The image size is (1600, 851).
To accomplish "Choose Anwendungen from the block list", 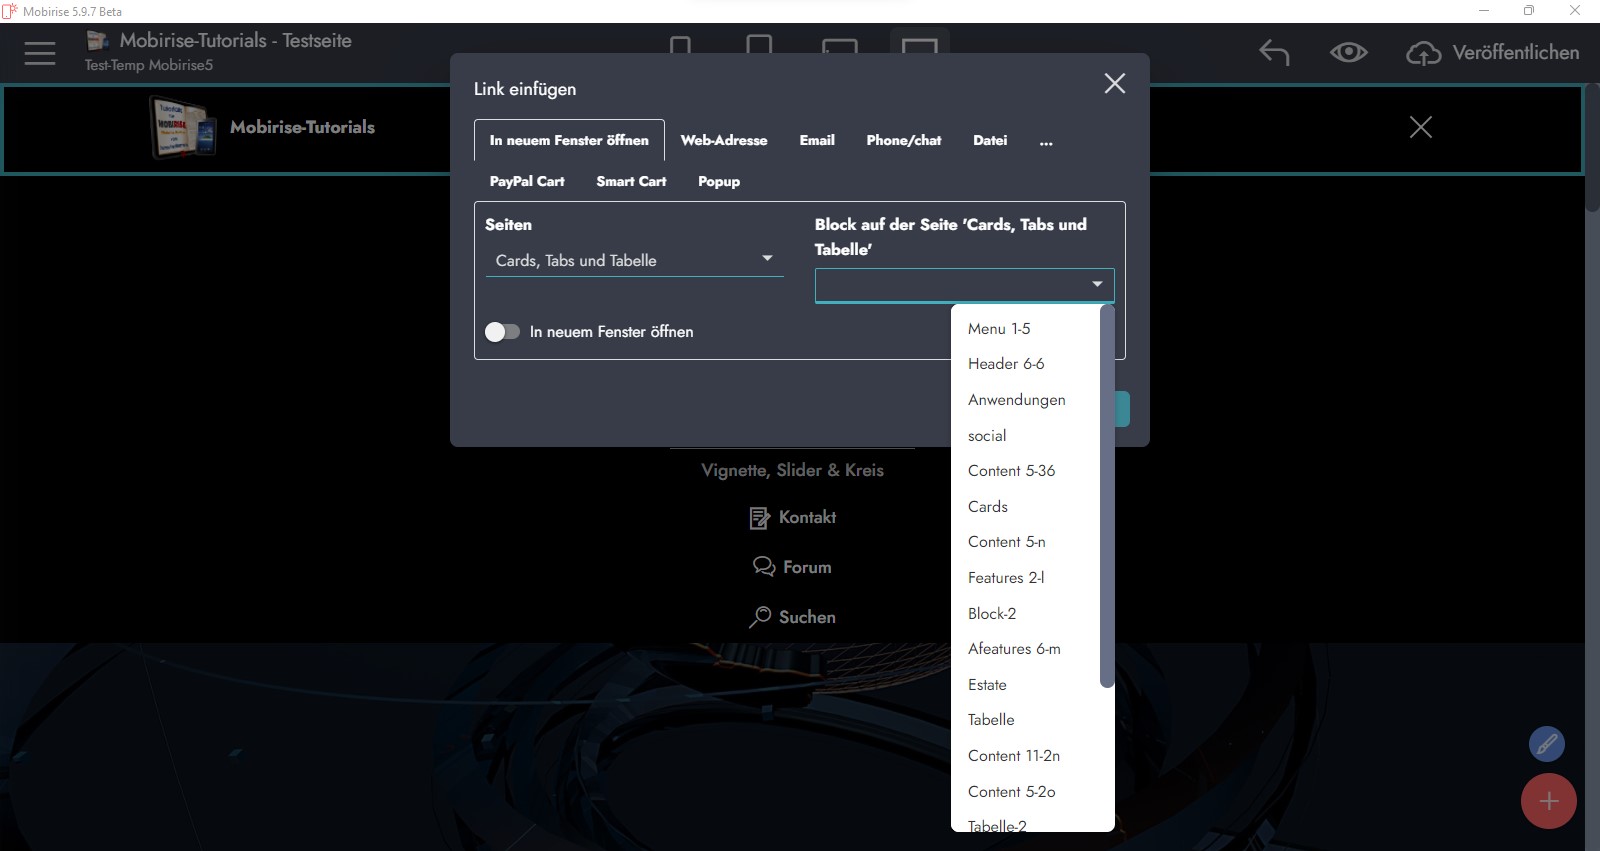I will (x=1016, y=400).
